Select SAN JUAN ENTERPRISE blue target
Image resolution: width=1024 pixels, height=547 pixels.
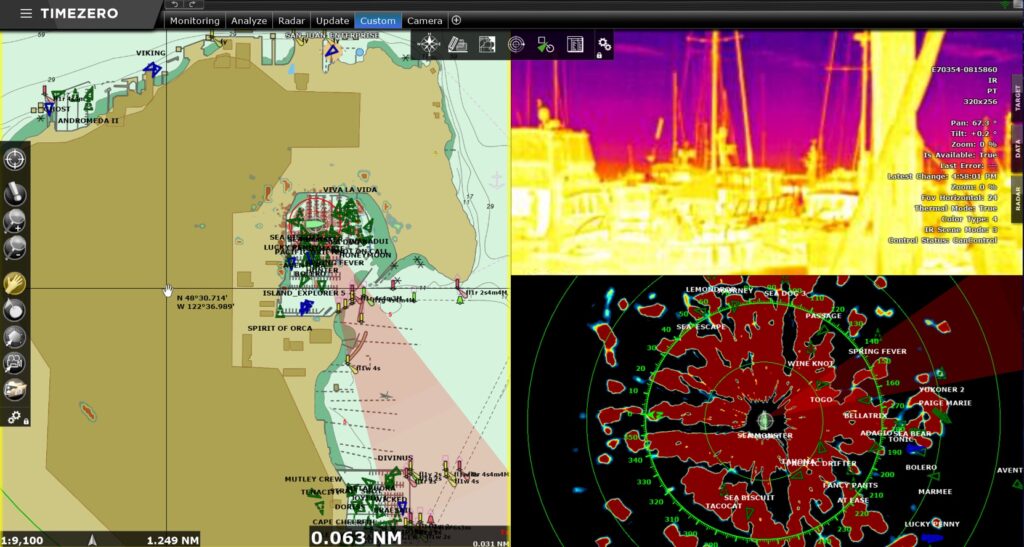(332, 50)
